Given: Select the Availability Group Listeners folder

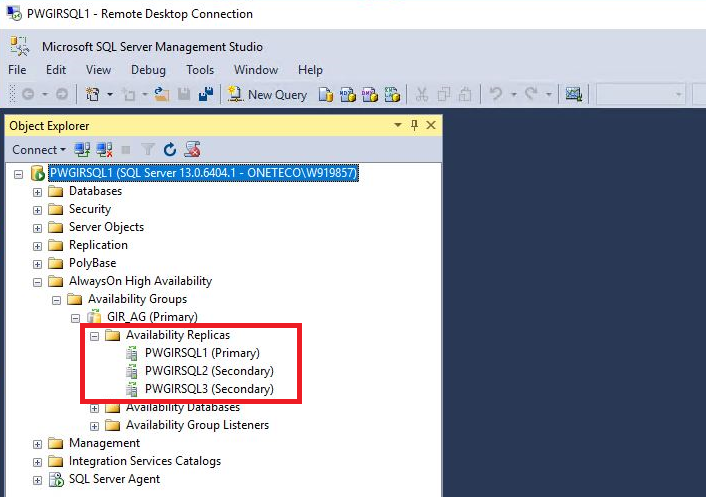Looking at the screenshot, I should (197, 425).
